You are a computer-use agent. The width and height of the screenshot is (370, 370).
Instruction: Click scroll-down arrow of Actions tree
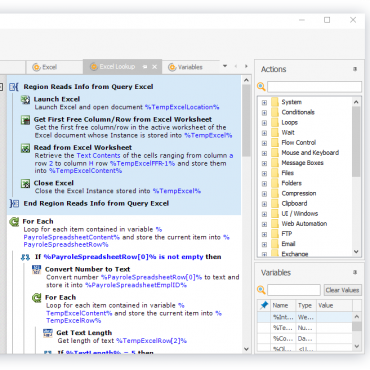coord(356,252)
